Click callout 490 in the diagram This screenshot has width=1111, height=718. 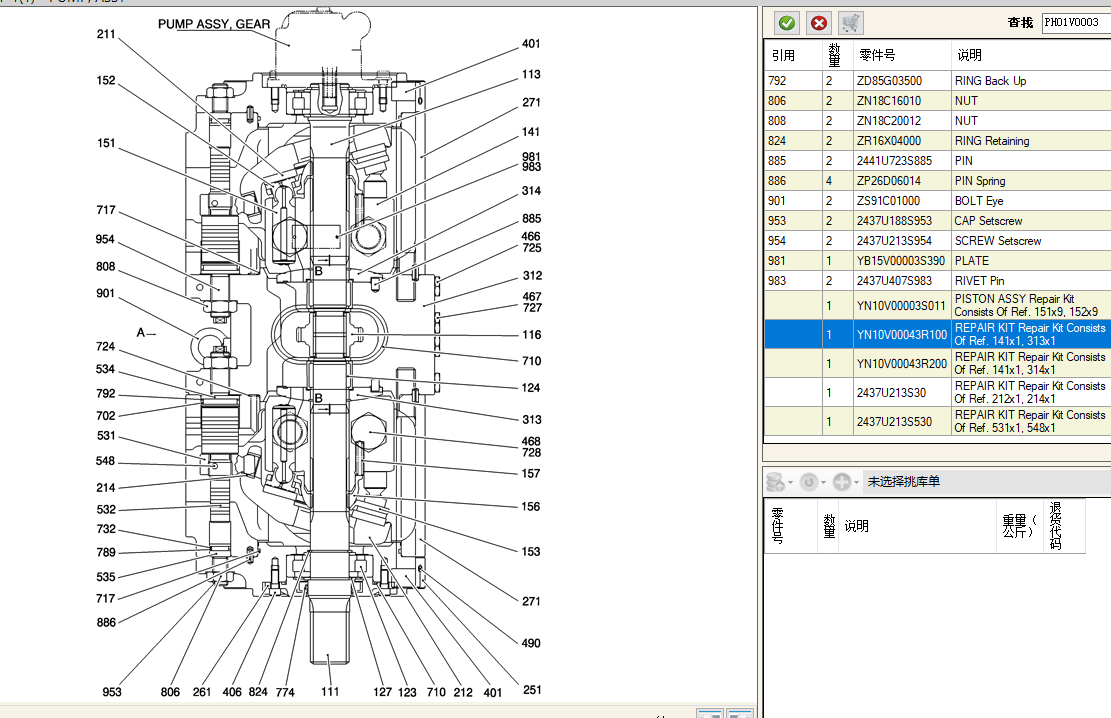531,644
